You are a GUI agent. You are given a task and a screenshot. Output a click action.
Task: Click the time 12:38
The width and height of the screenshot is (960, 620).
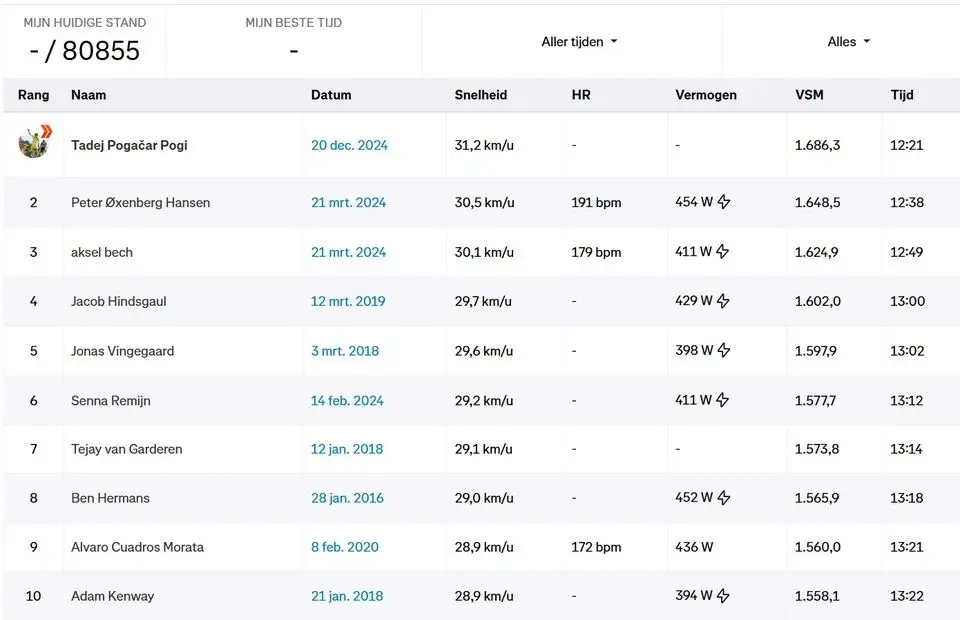907,203
